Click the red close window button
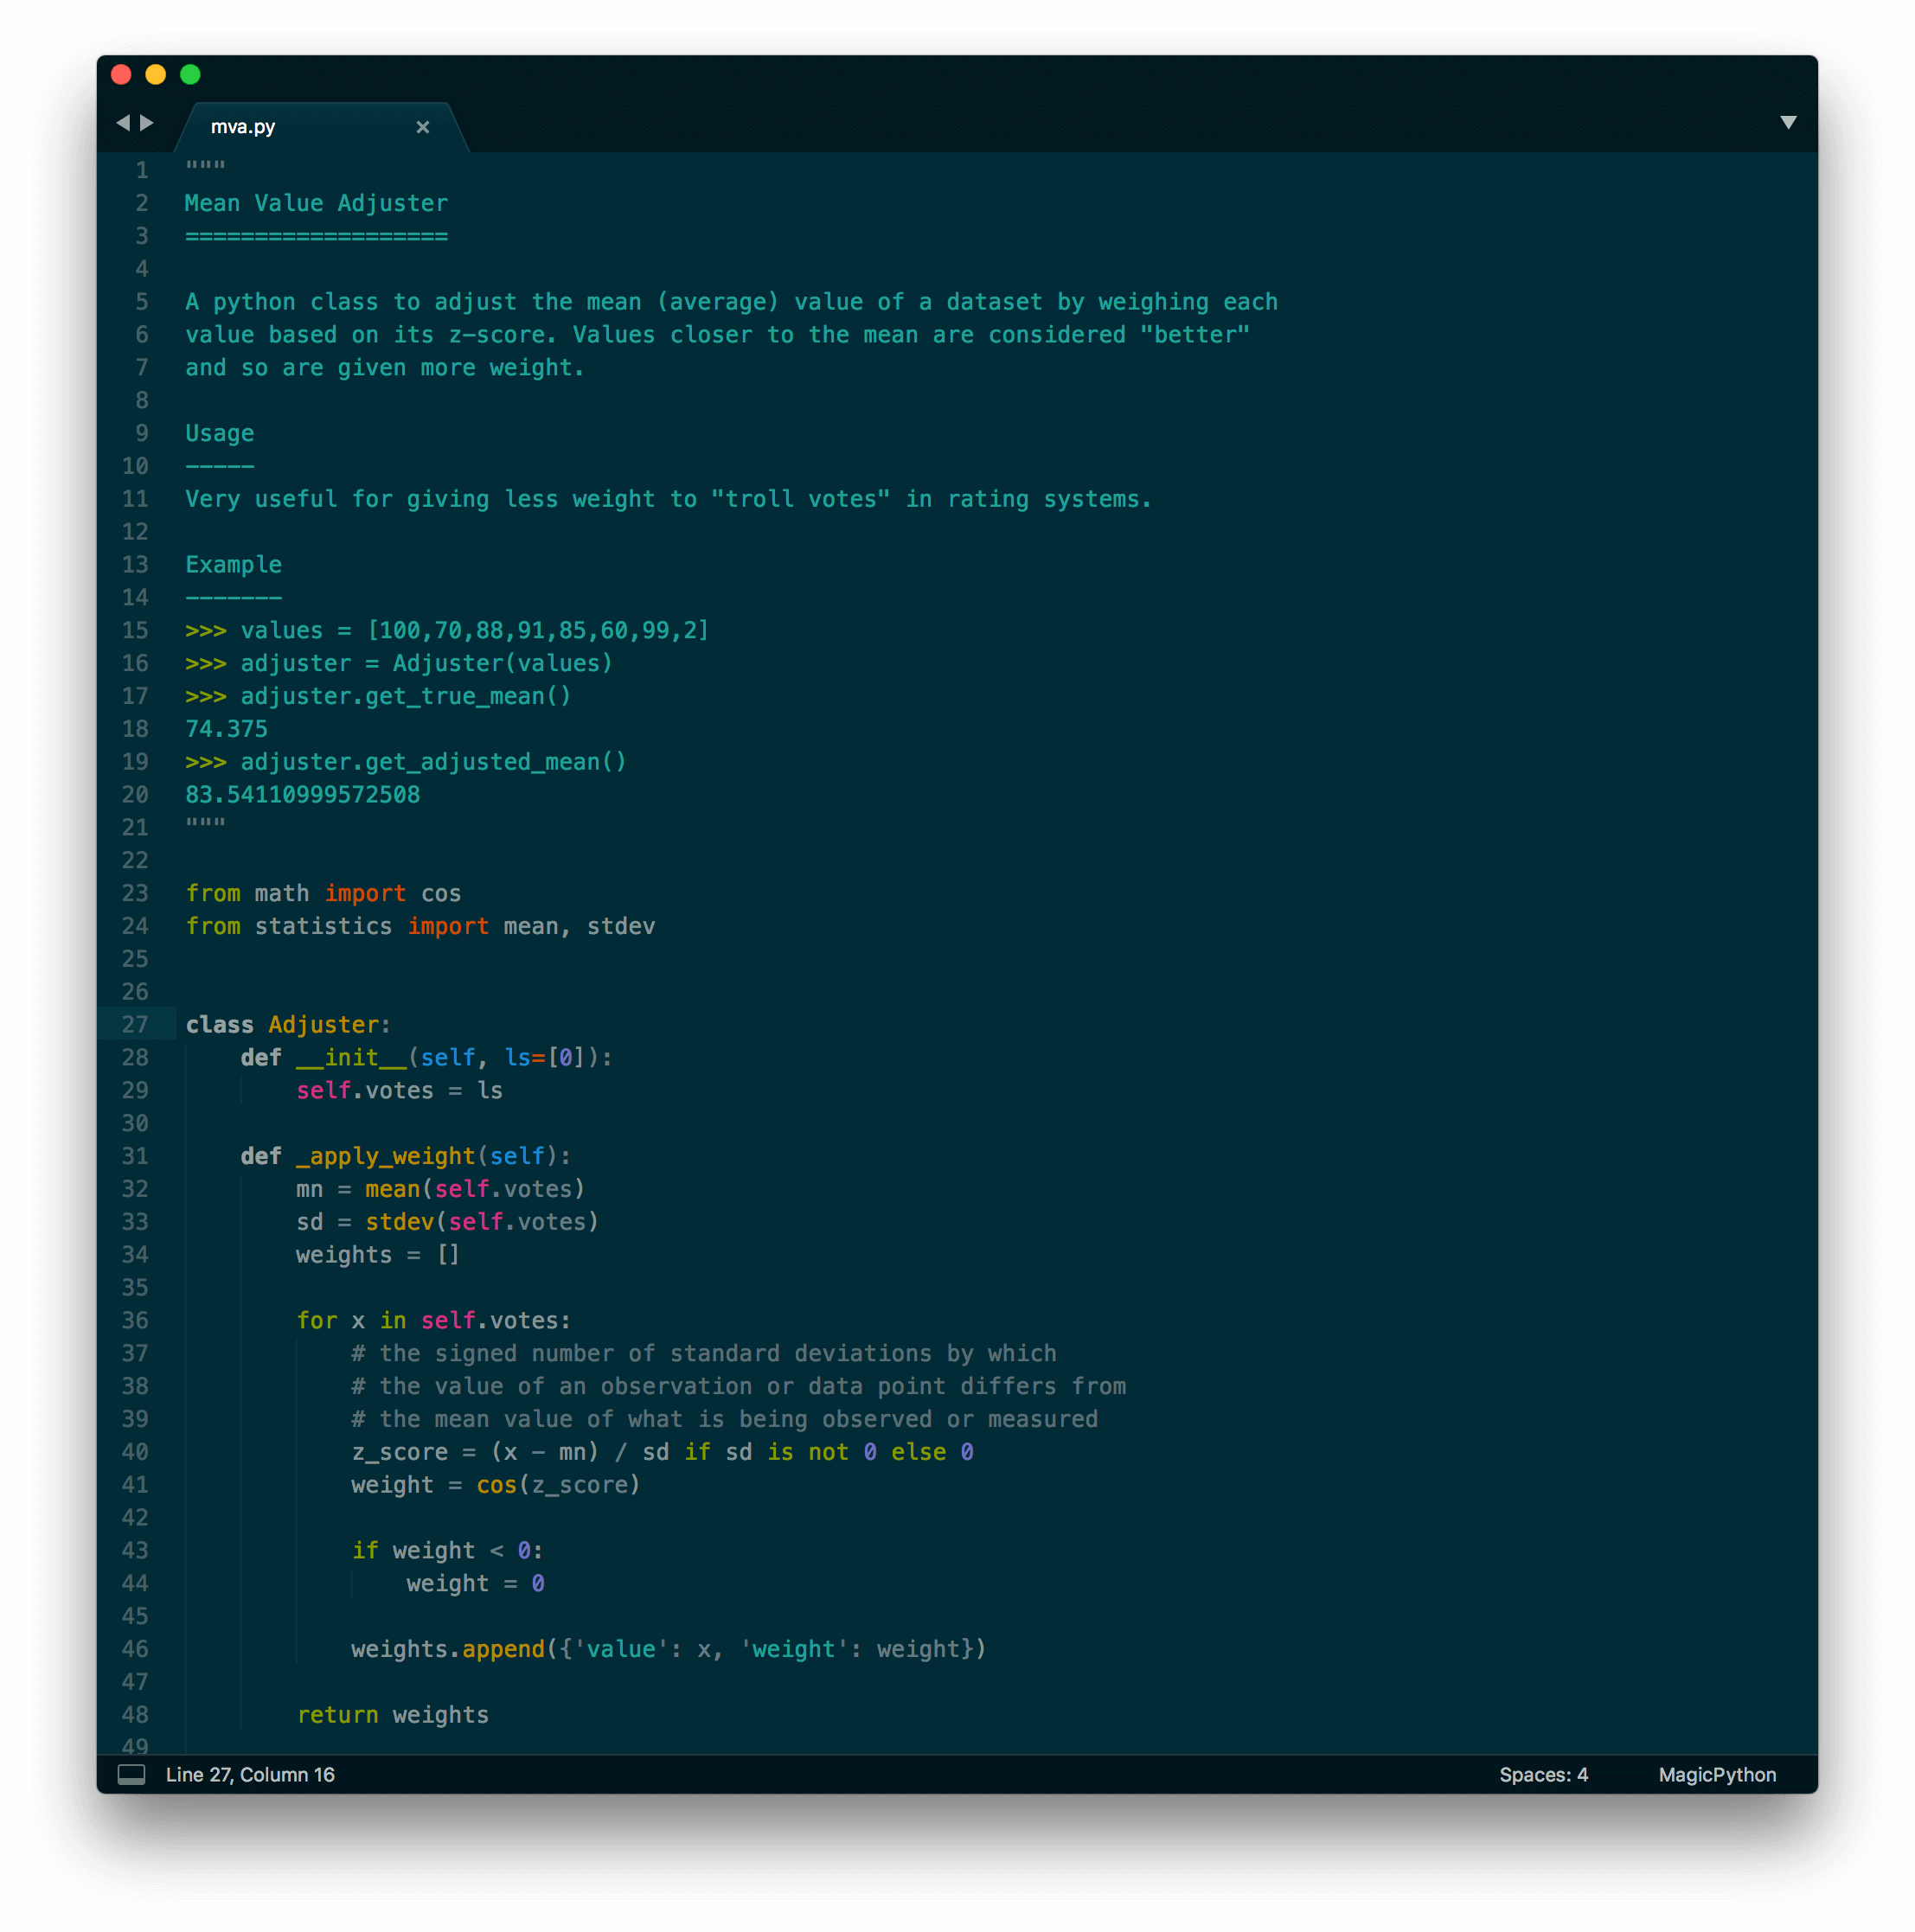1915x1932 pixels. 121,75
